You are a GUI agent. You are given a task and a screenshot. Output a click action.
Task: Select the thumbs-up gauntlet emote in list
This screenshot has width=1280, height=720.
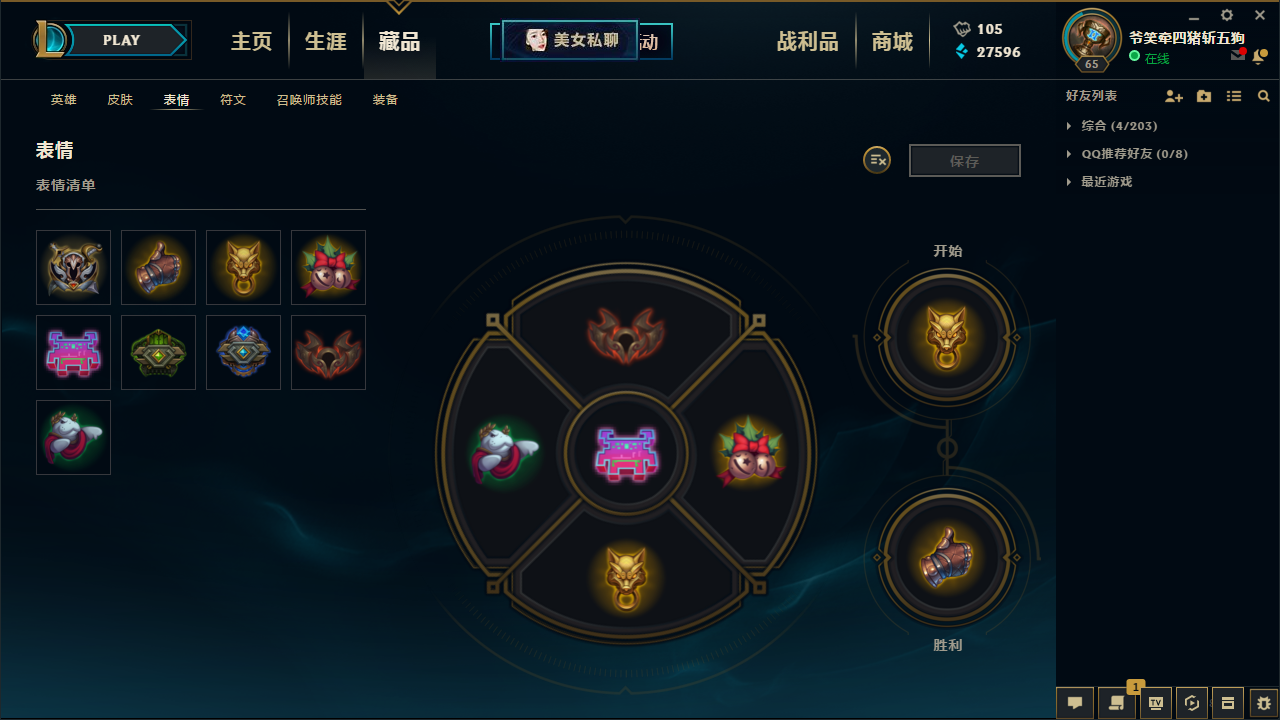tap(158, 267)
